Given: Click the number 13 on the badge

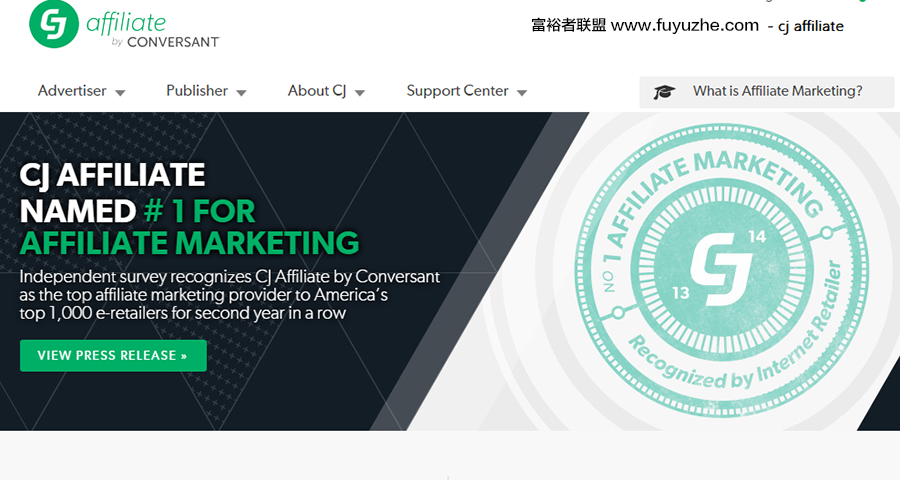Looking at the screenshot, I should click(x=680, y=293).
